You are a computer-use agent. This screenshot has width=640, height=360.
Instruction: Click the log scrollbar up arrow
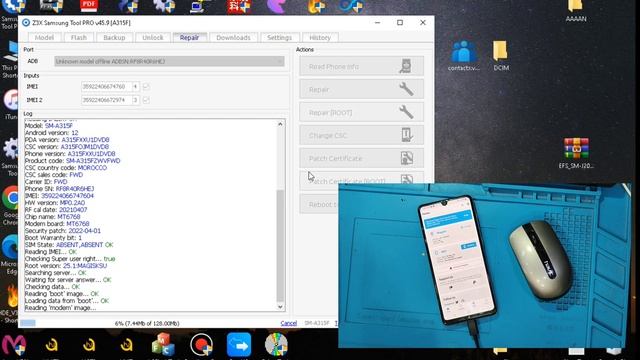pos(280,124)
